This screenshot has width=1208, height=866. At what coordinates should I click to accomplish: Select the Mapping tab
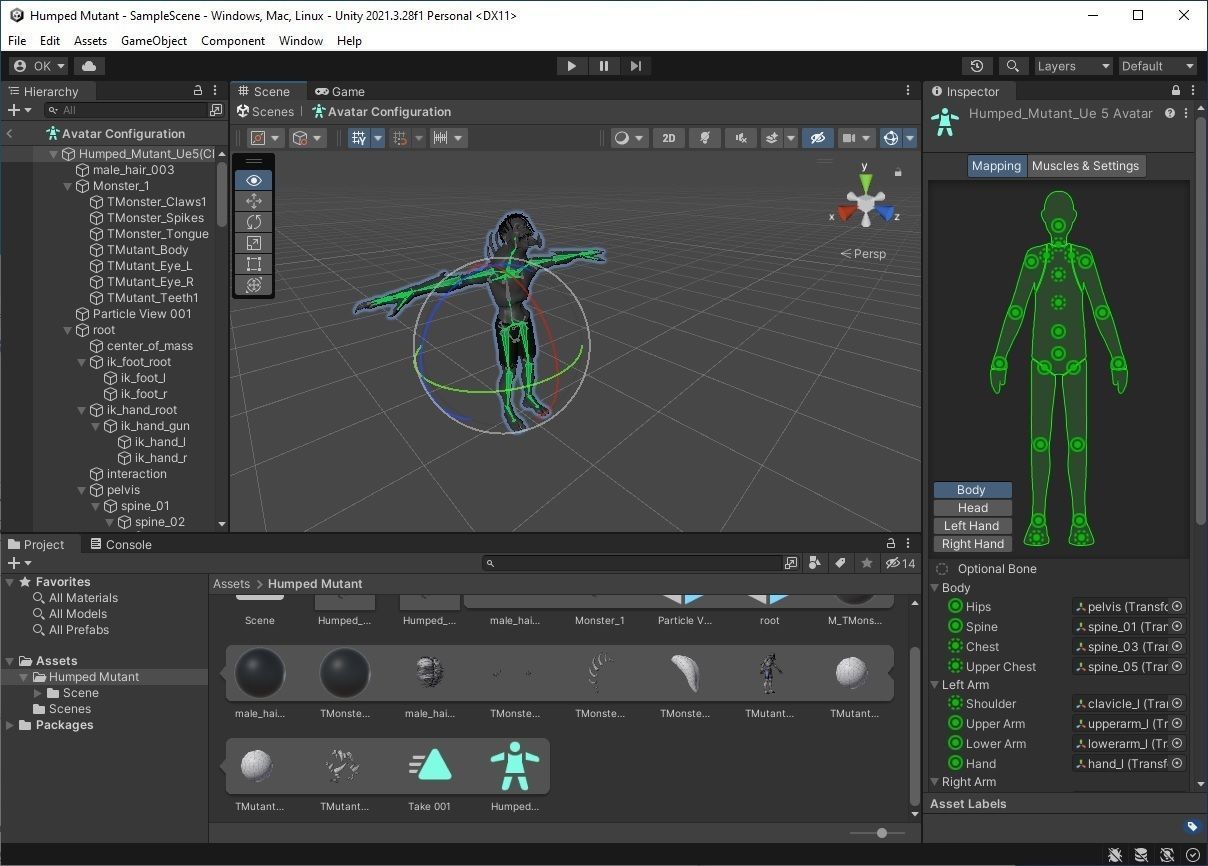(996, 166)
